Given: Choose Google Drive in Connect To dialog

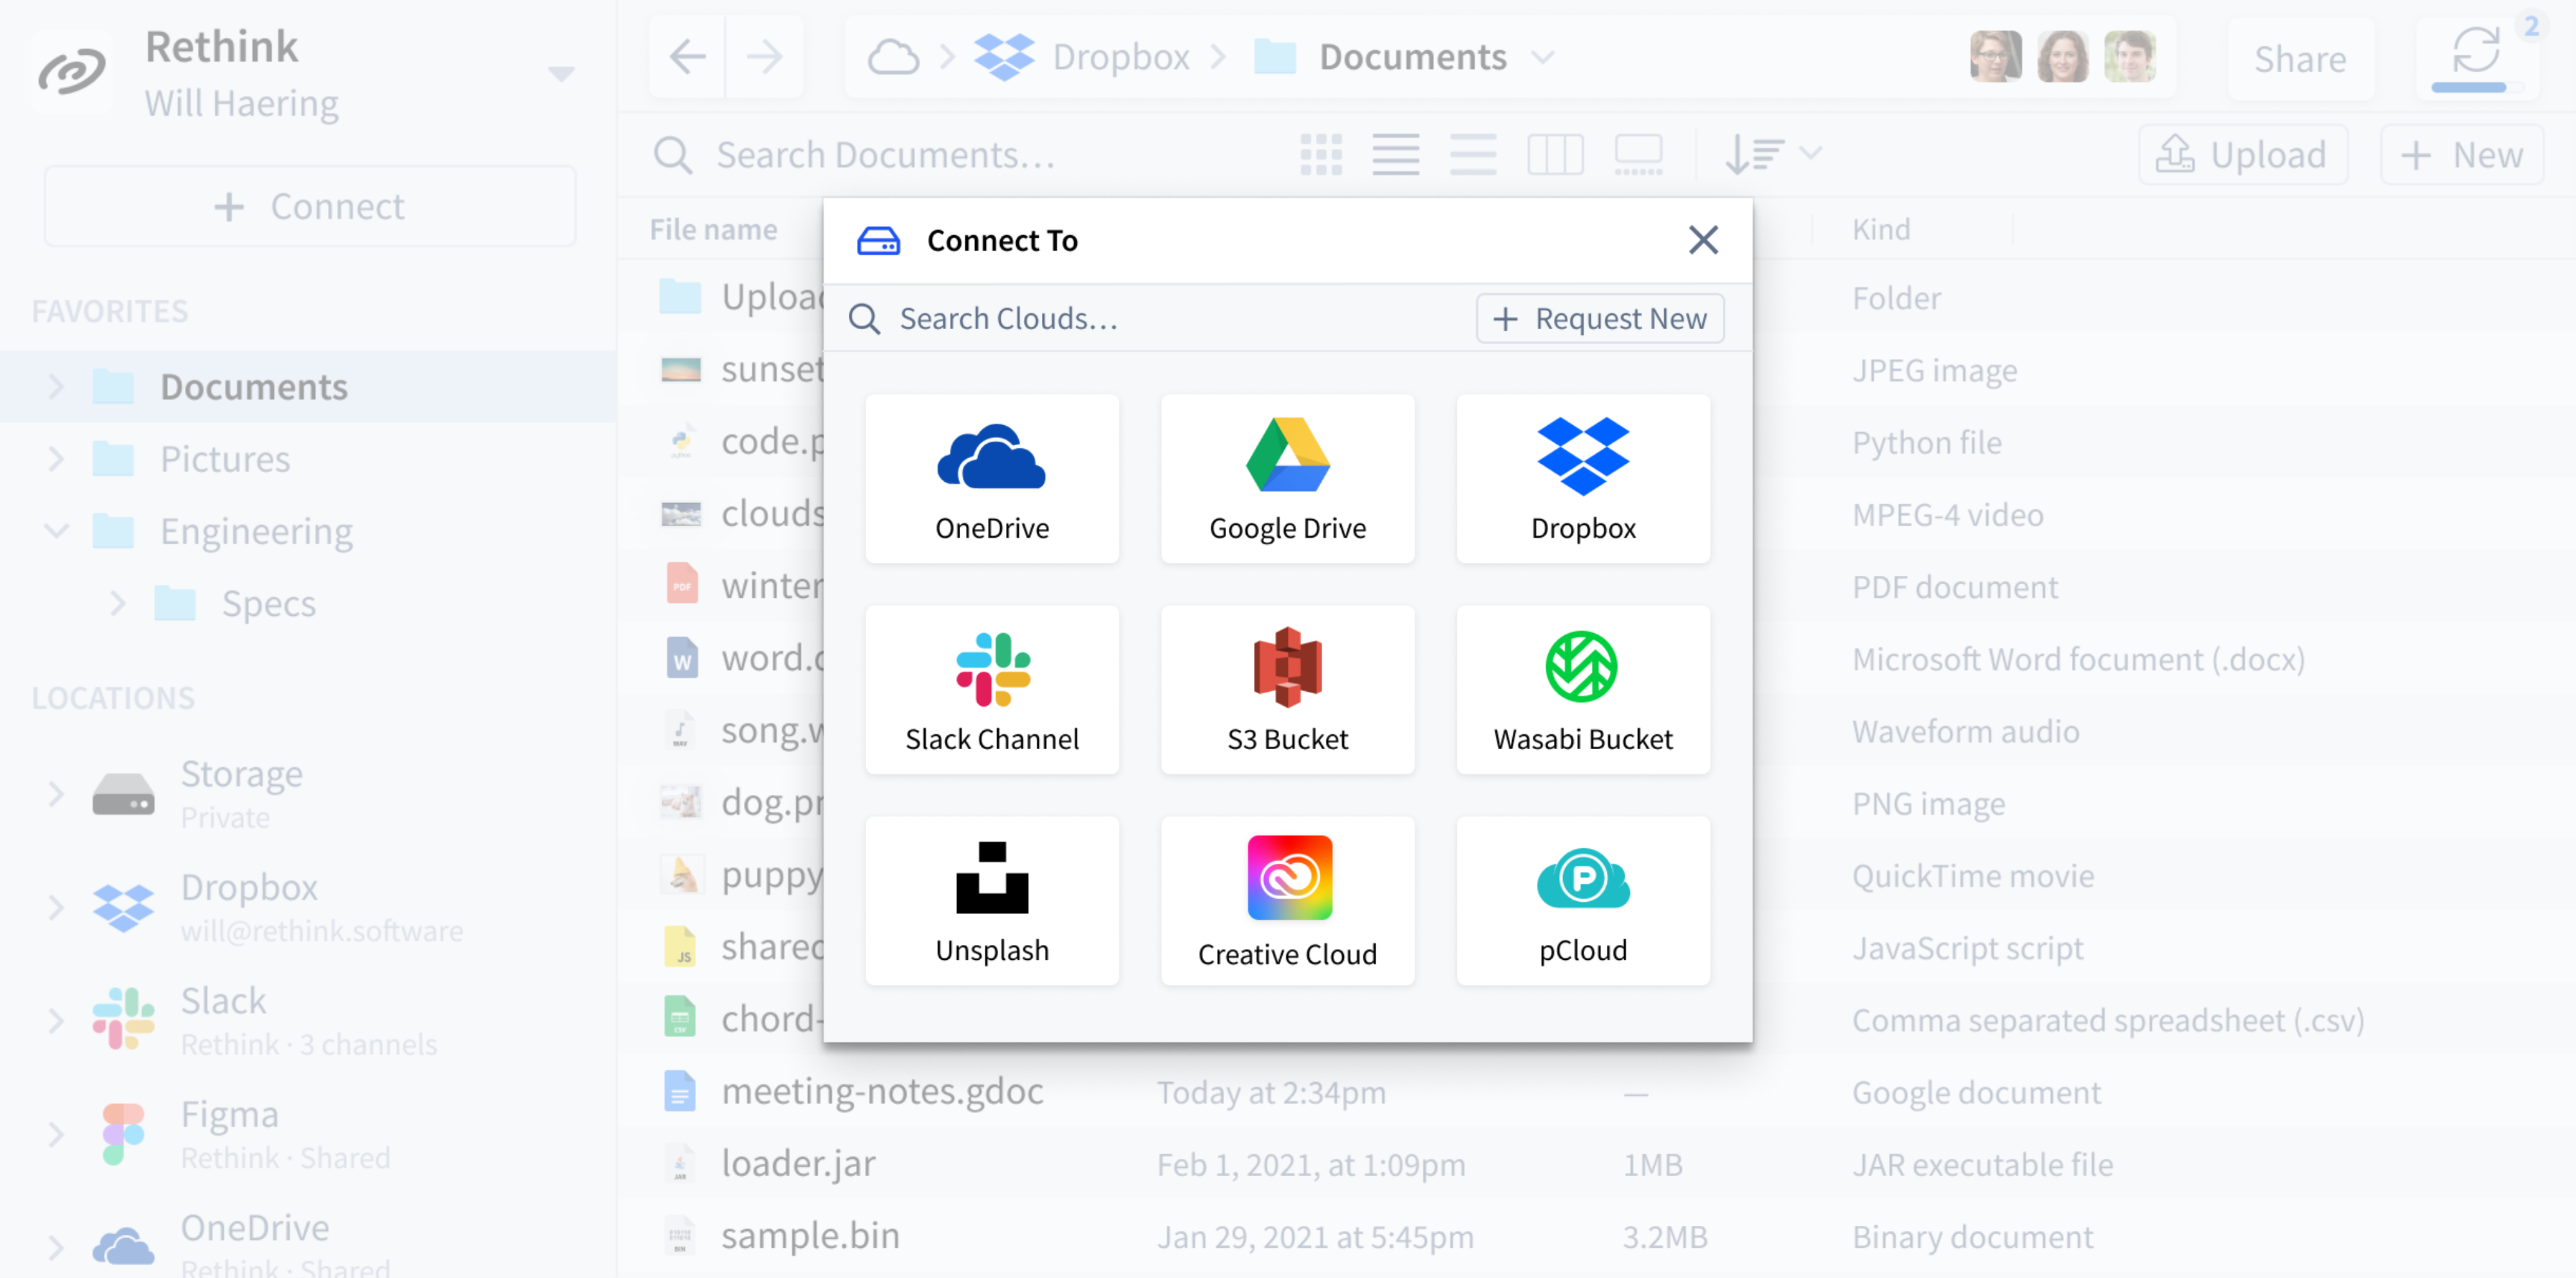Looking at the screenshot, I should [1287, 479].
